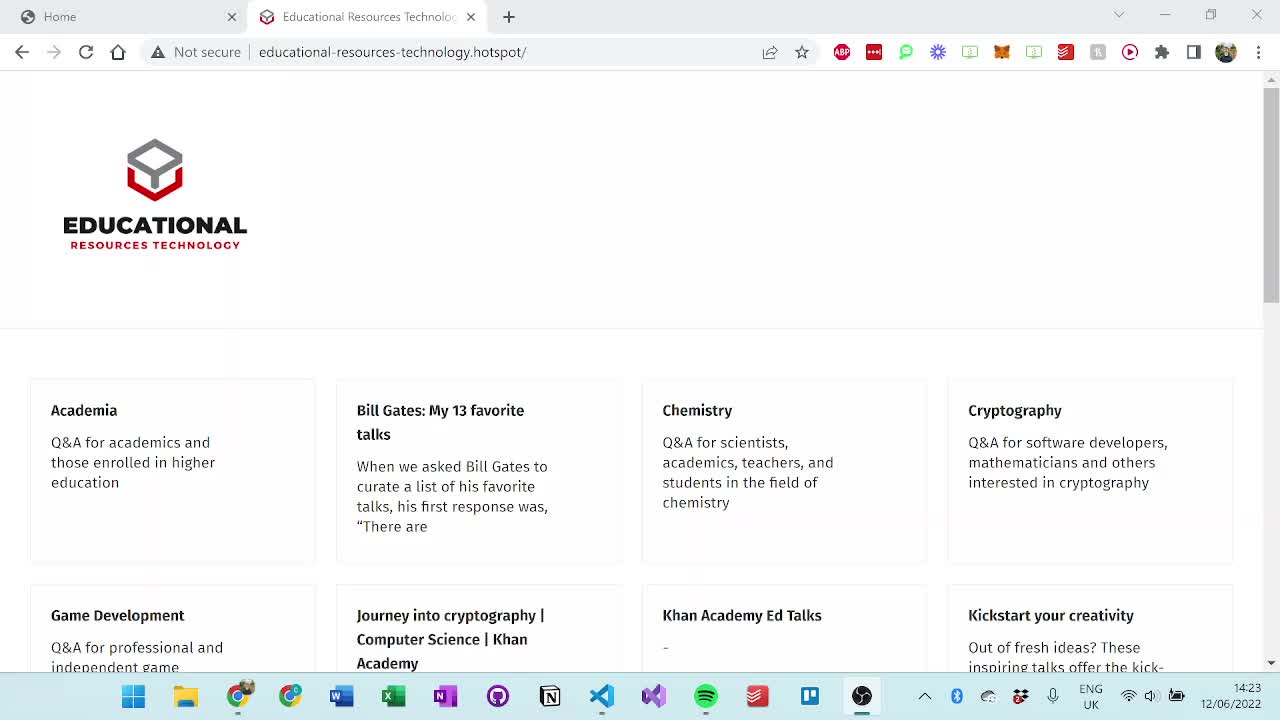Click the Dropbox tray icon
The height and width of the screenshot is (720, 1280).
[1020, 696]
